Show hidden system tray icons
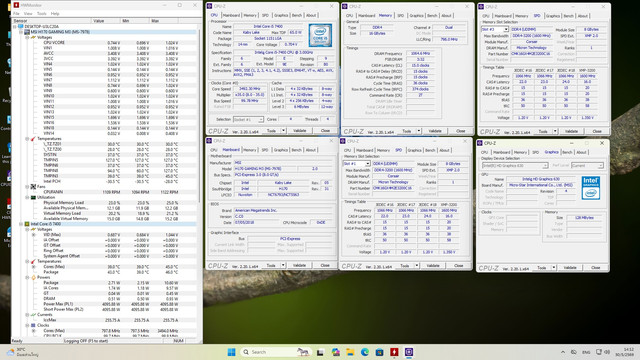The height and width of the screenshot is (360, 640). point(563,352)
